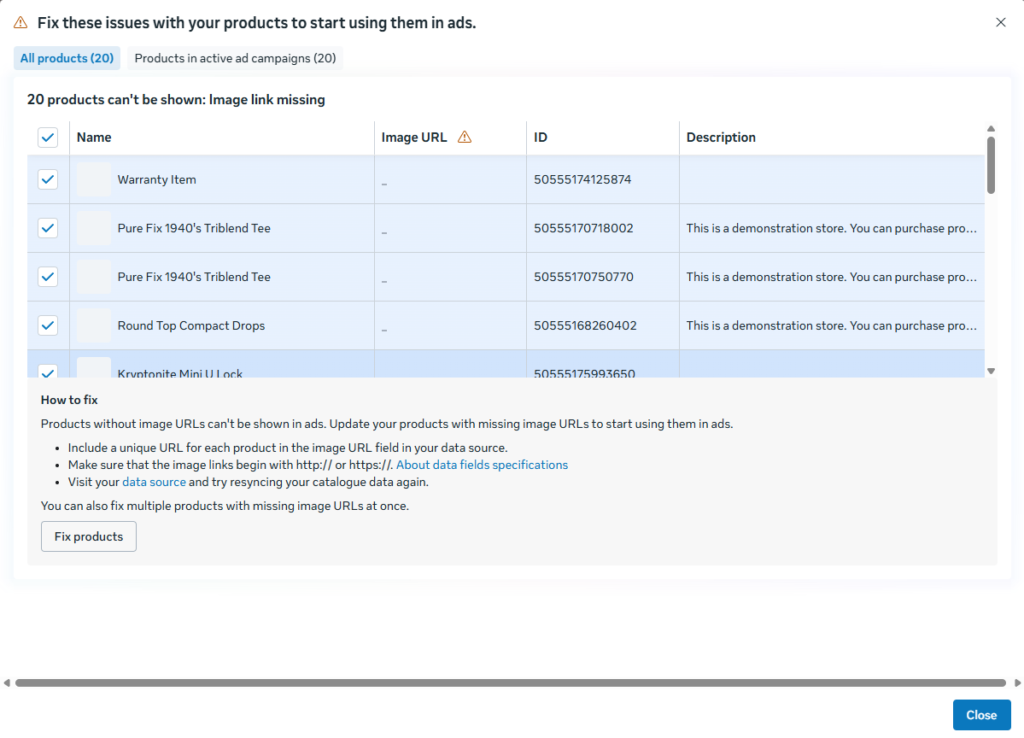Viewport: 1024px width, 738px height.
Task: Open Products in active ad campaigns tab
Action: click(235, 58)
